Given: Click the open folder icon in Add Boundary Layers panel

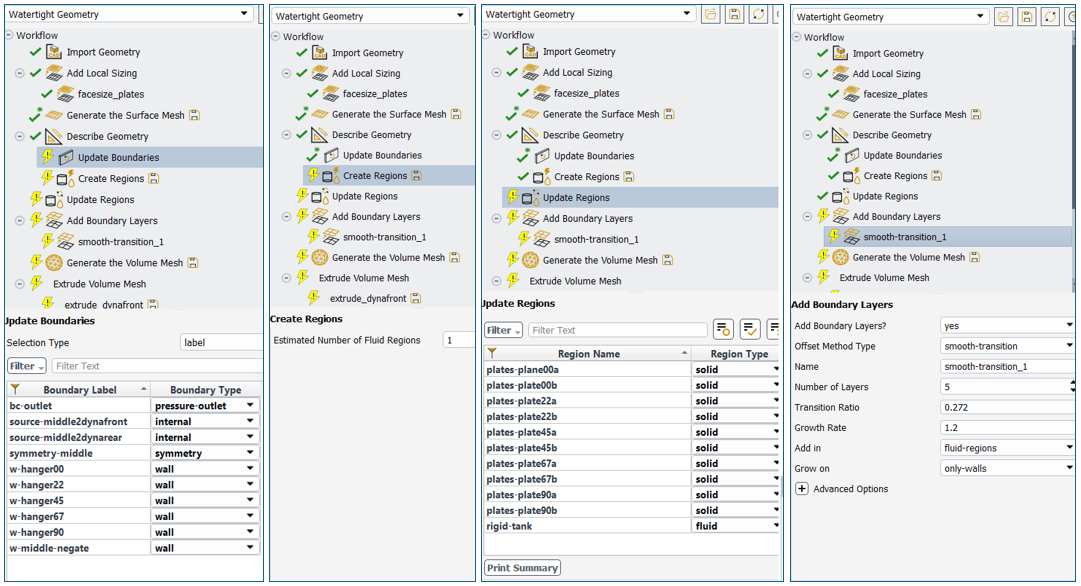Looking at the screenshot, I should click(x=1004, y=17).
